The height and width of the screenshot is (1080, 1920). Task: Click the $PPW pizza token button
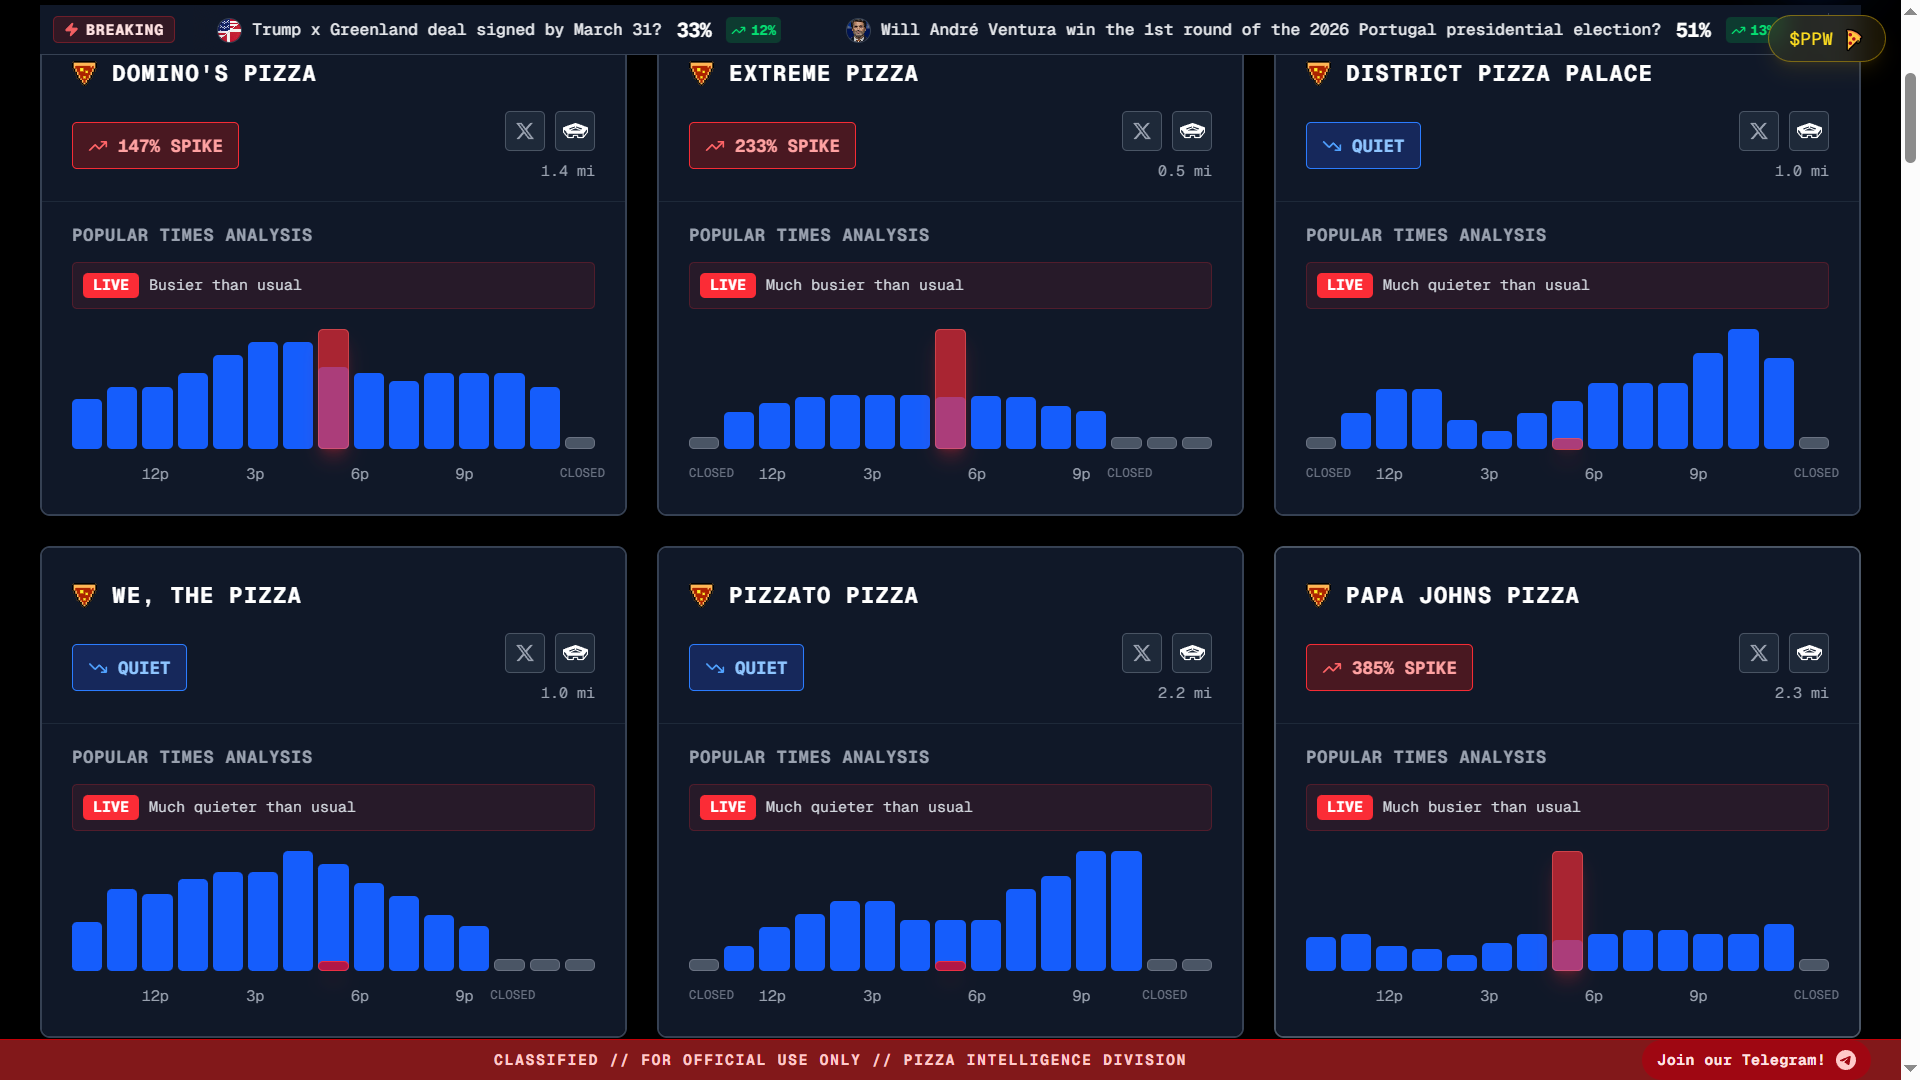pos(1826,39)
